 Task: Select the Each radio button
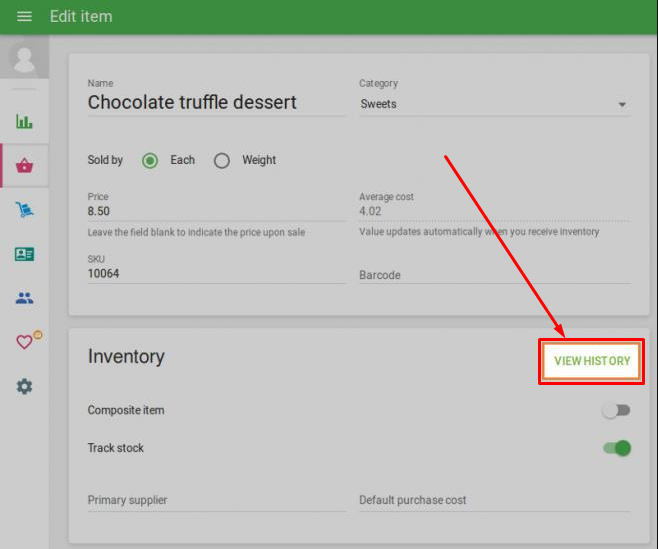point(150,160)
